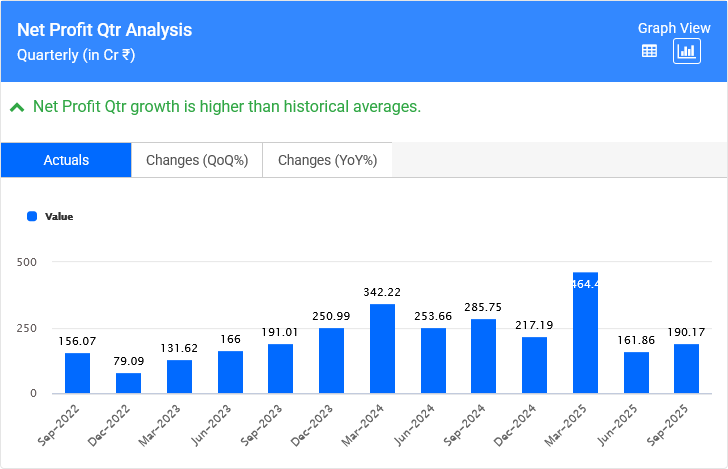Click the Jun-2024 bar showing 253.66
Viewport: 728px width, 469px height.
click(433, 360)
